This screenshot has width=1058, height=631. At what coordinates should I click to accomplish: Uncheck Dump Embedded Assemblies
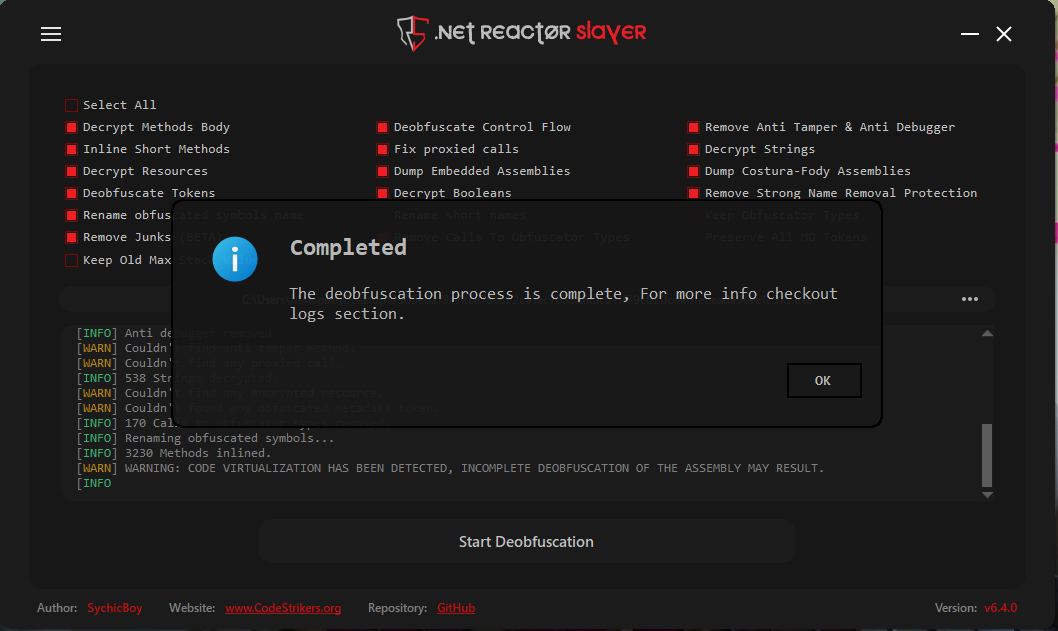(x=382, y=170)
